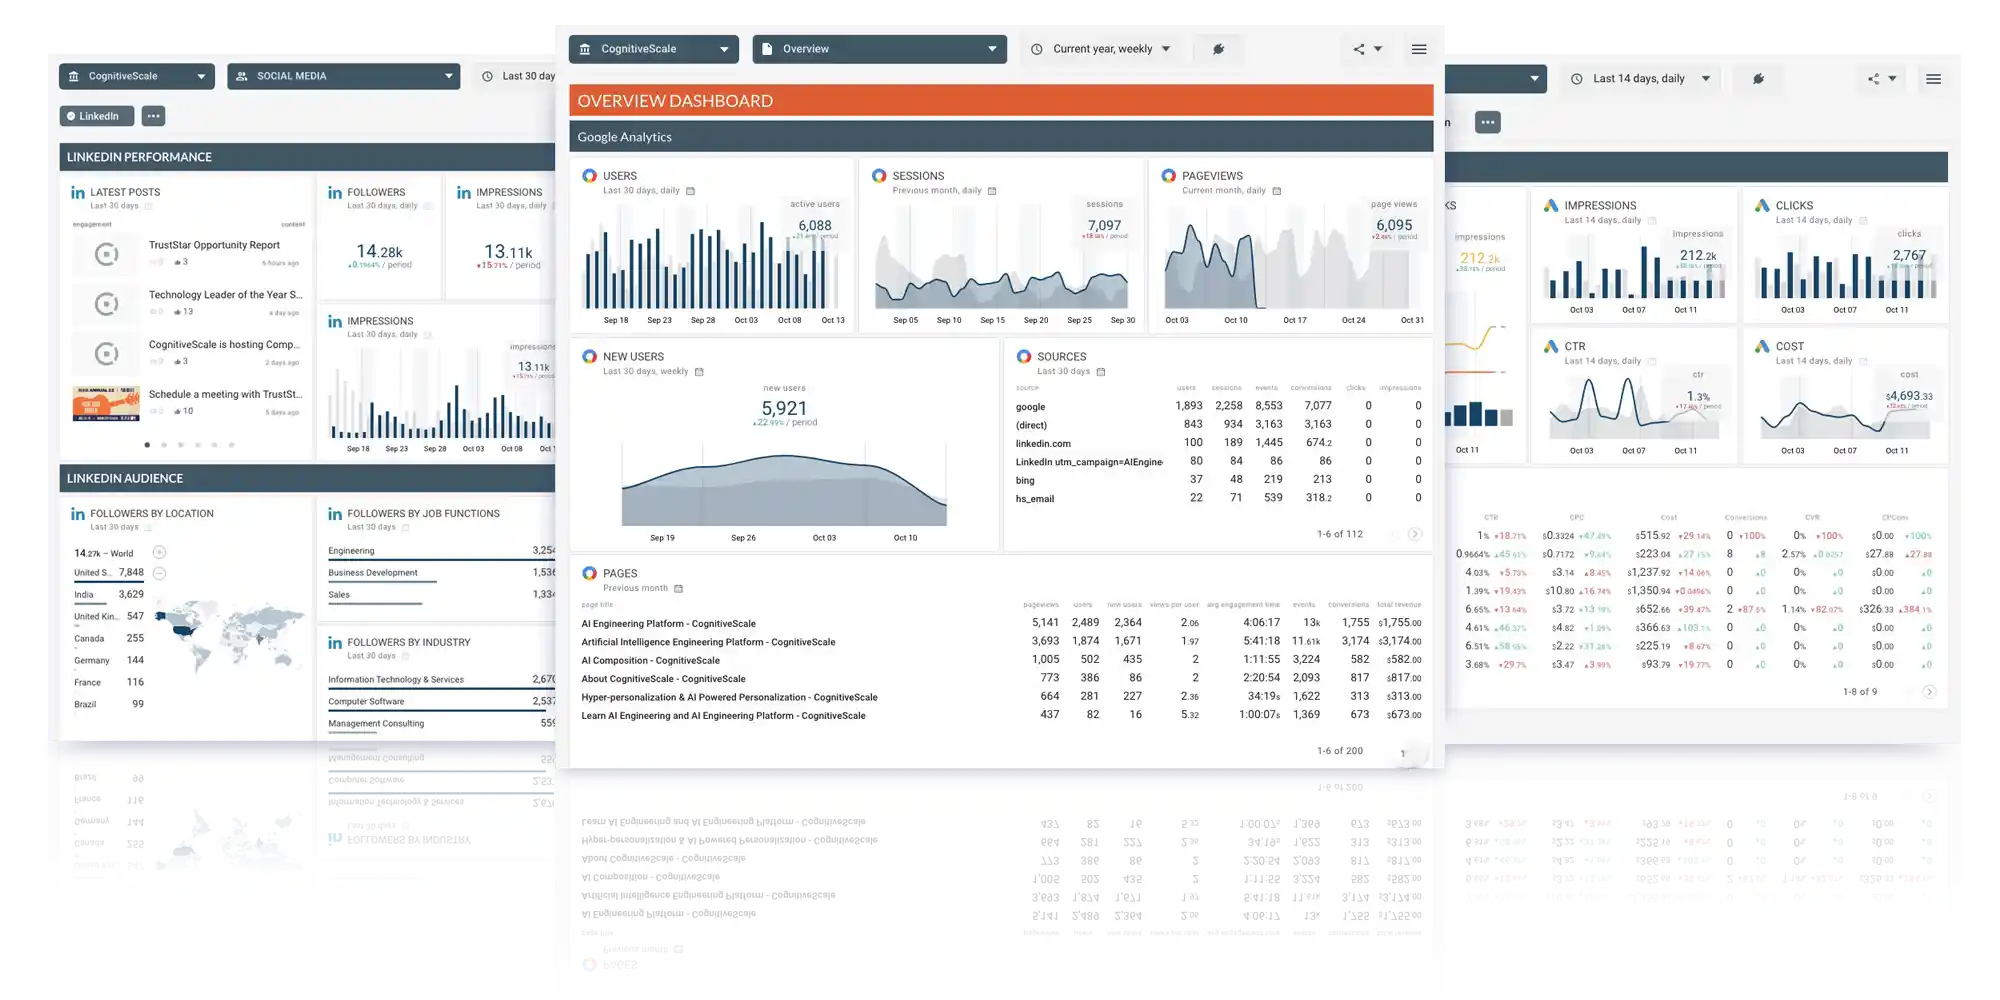The width and height of the screenshot is (2000, 1000).
Task: Click calendar icon beside NEW USERS 'Last 30 days, weekly'
Action: [699, 372]
